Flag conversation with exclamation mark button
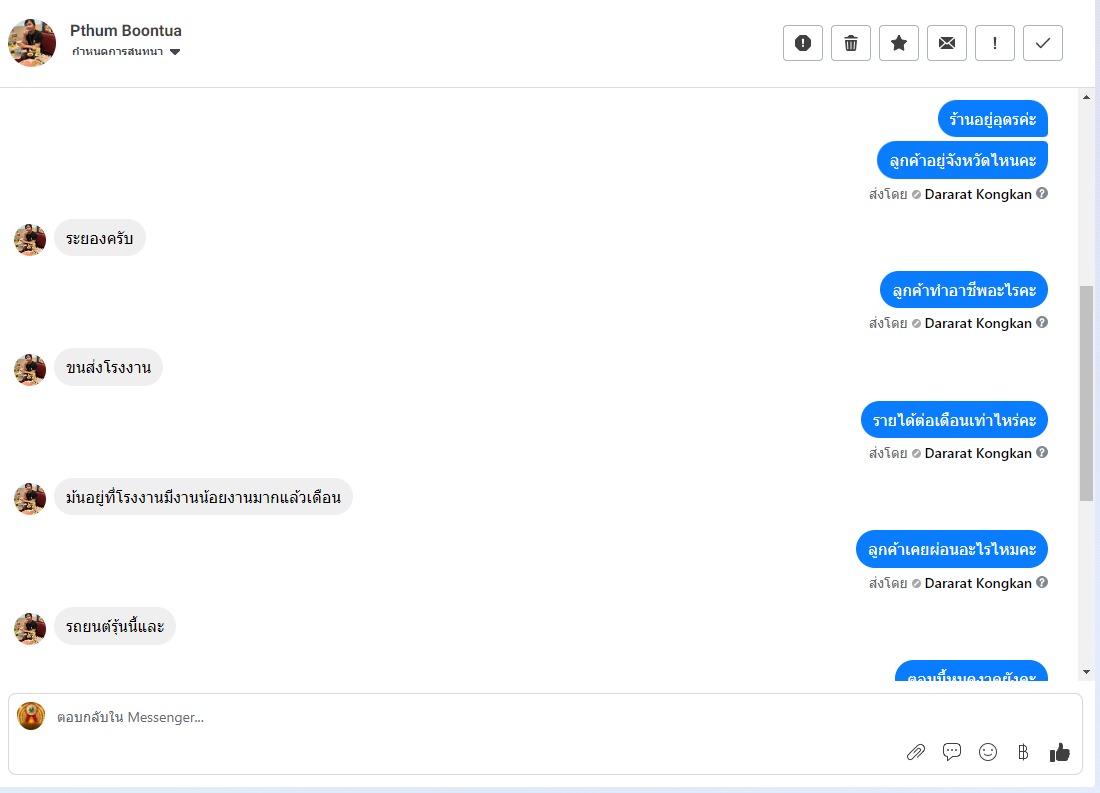This screenshot has width=1100, height=793. tap(995, 43)
